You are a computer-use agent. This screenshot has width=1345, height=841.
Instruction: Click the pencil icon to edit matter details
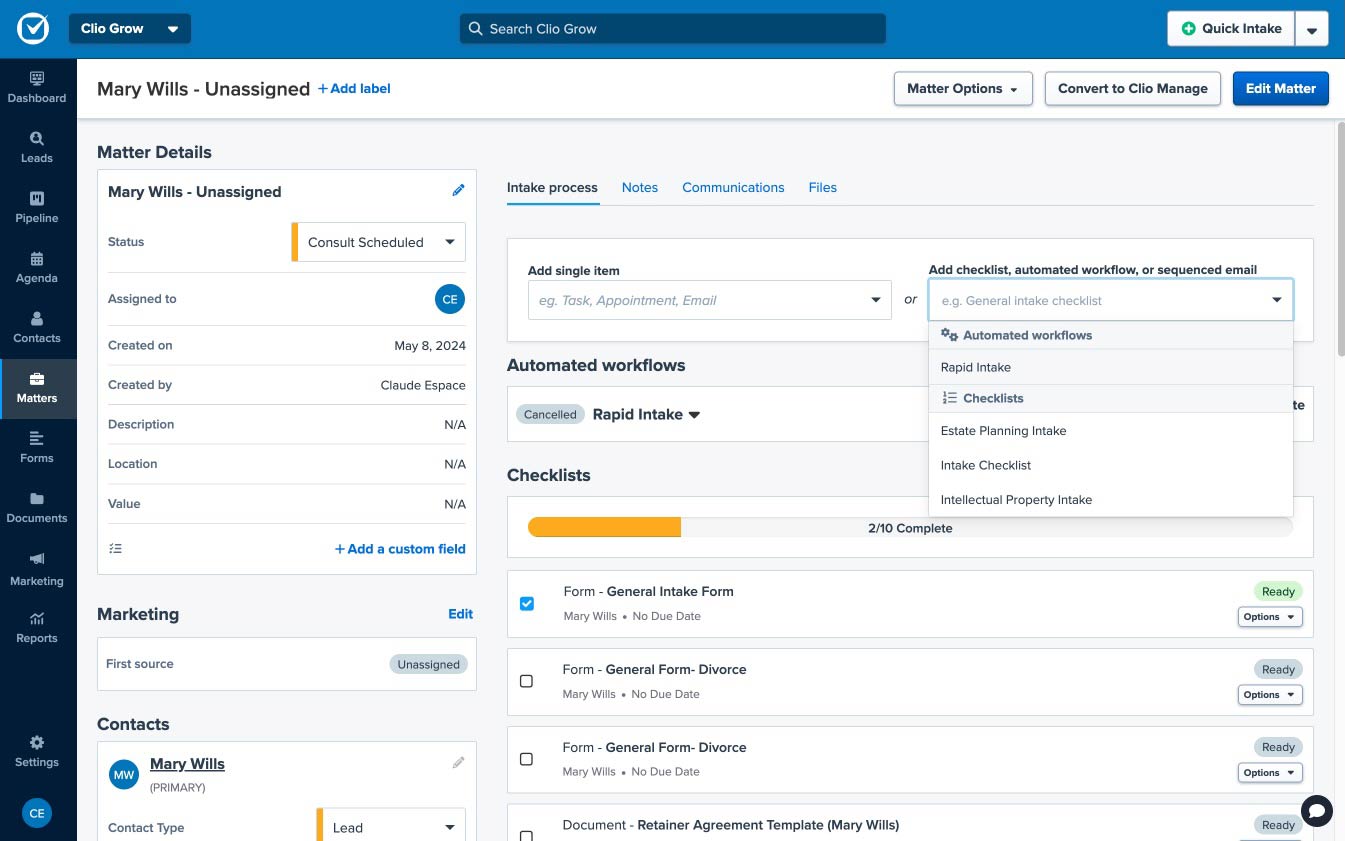[458, 190]
